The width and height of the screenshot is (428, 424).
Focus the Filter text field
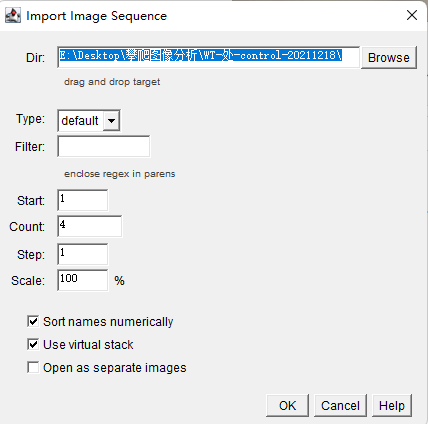pyautogui.click(x=104, y=146)
